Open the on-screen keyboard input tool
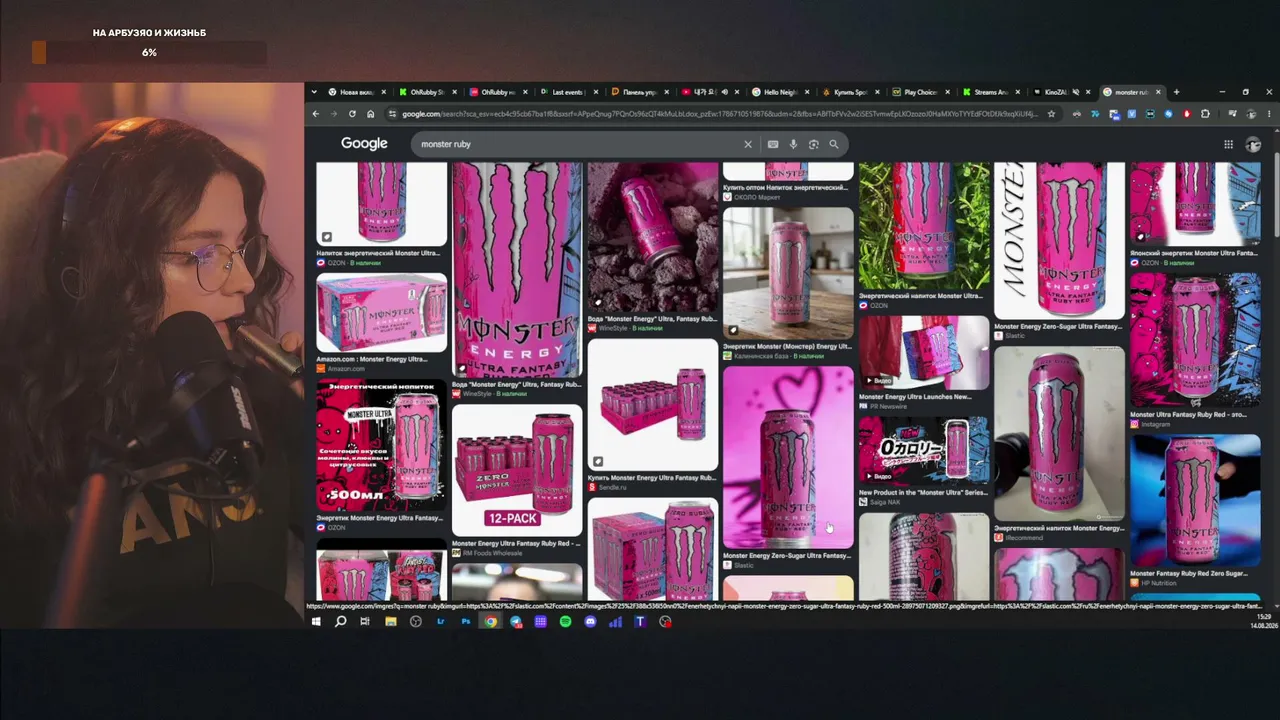 pyautogui.click(x=773, y=144)
